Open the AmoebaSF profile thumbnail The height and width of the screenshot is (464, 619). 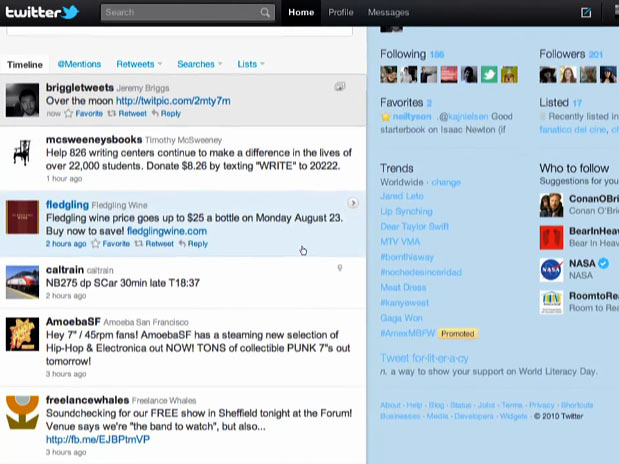22,334
